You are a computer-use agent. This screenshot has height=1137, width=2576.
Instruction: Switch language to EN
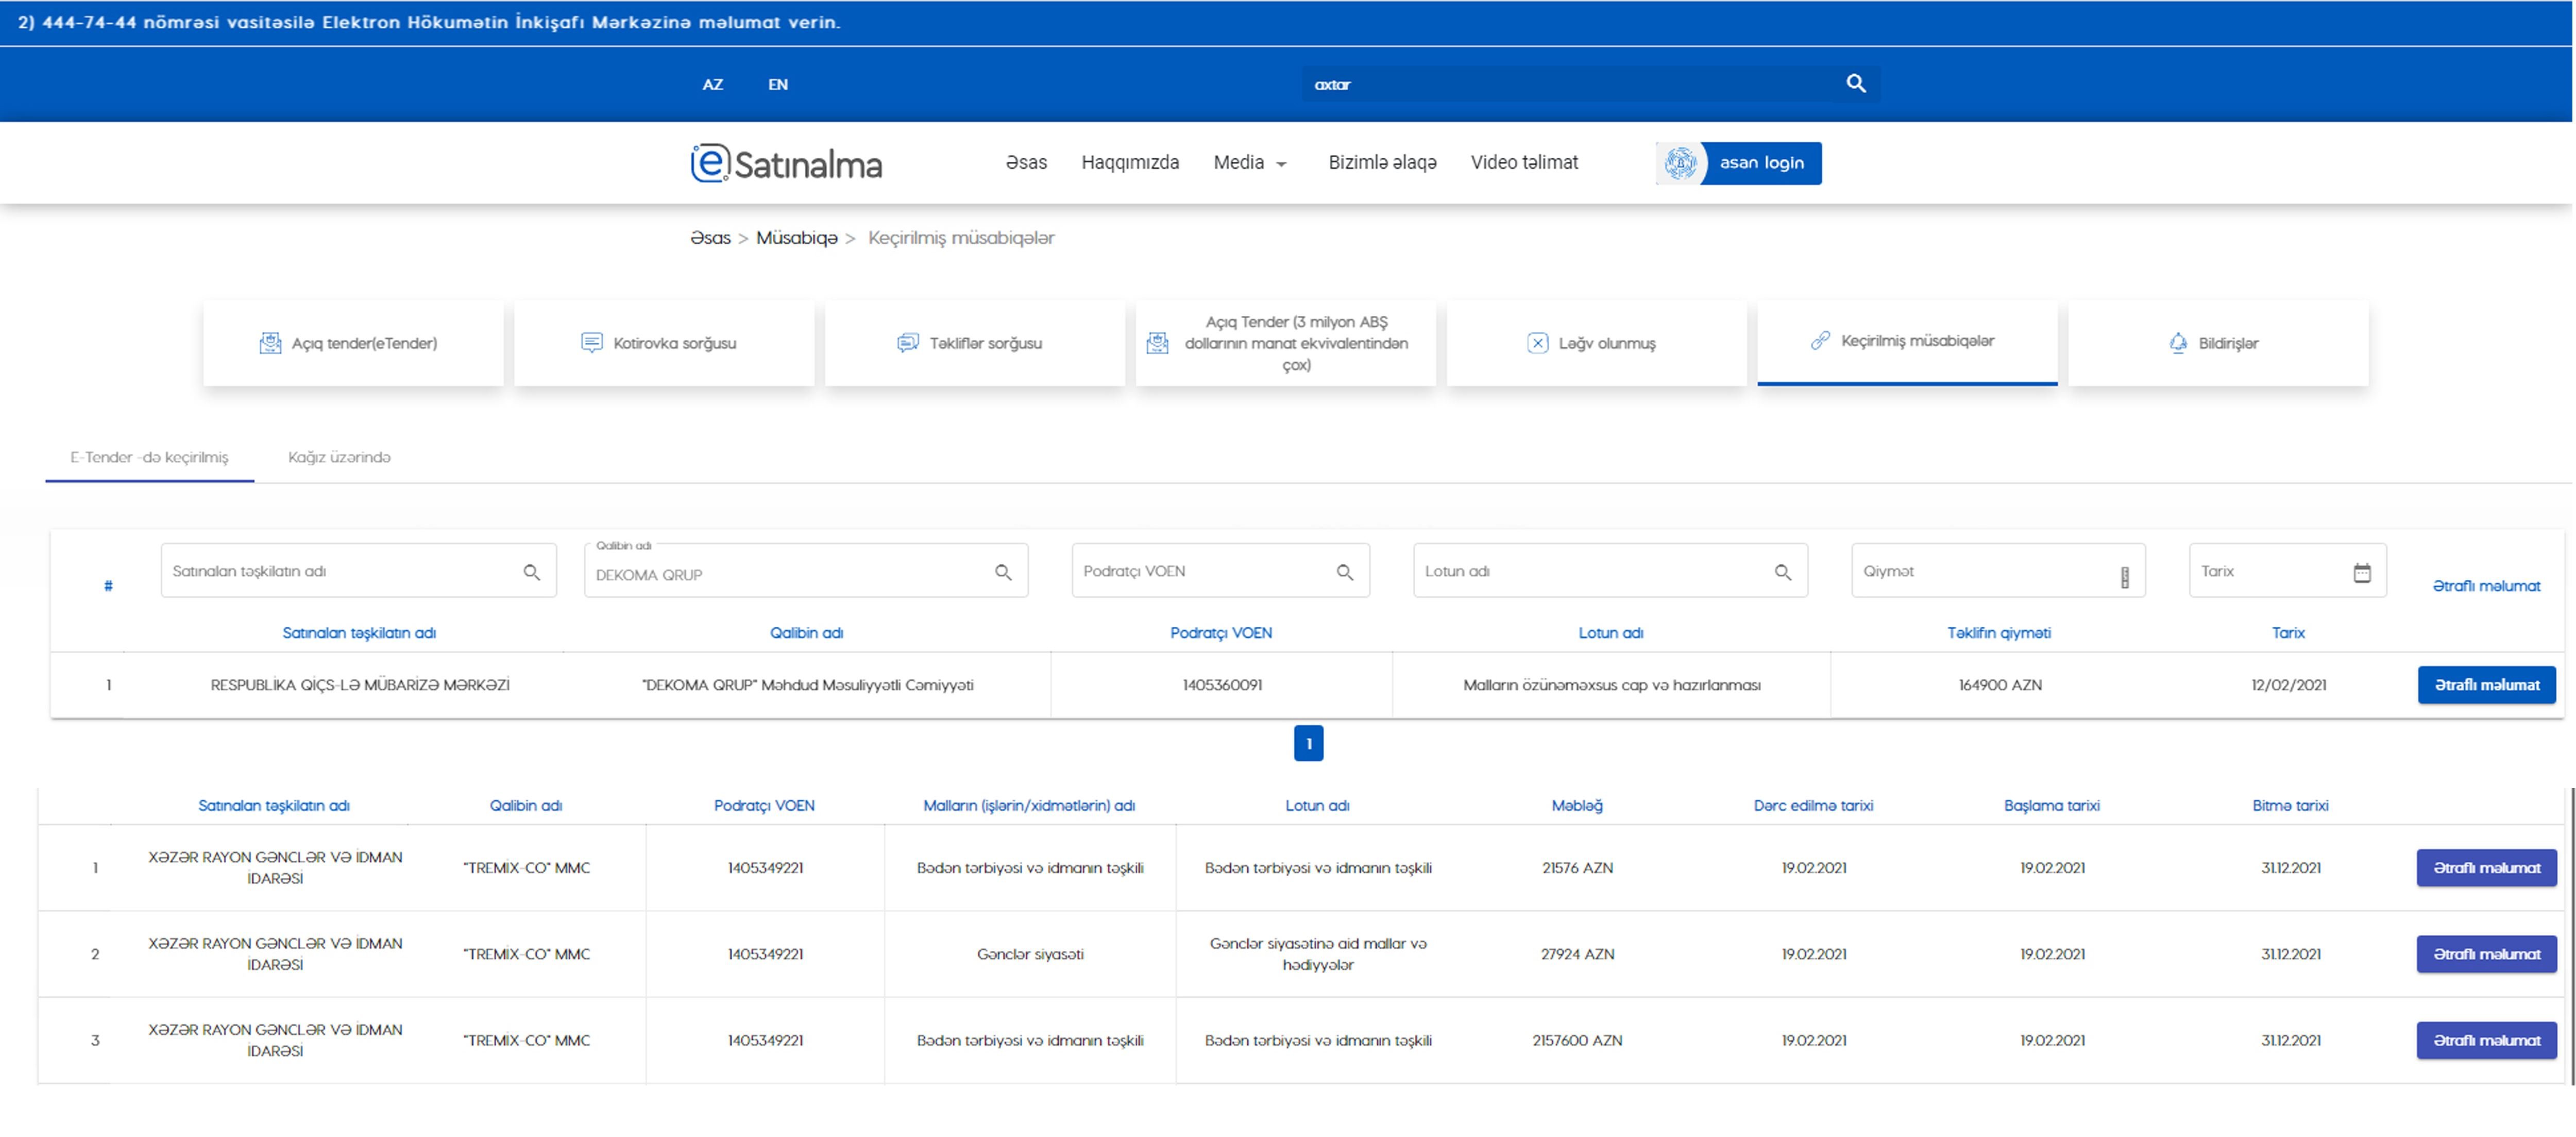[777, 85]
